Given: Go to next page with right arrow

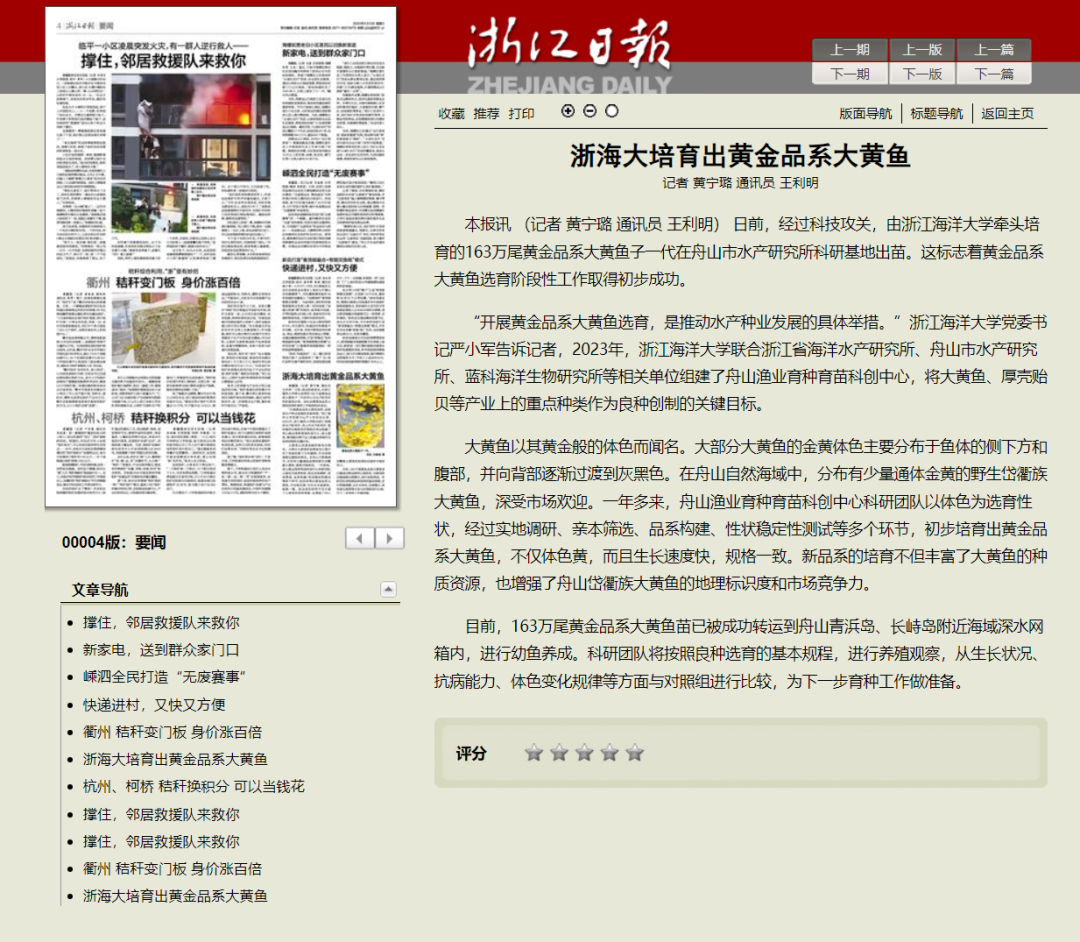Looking at the screenshot, I should click(389, 538).
